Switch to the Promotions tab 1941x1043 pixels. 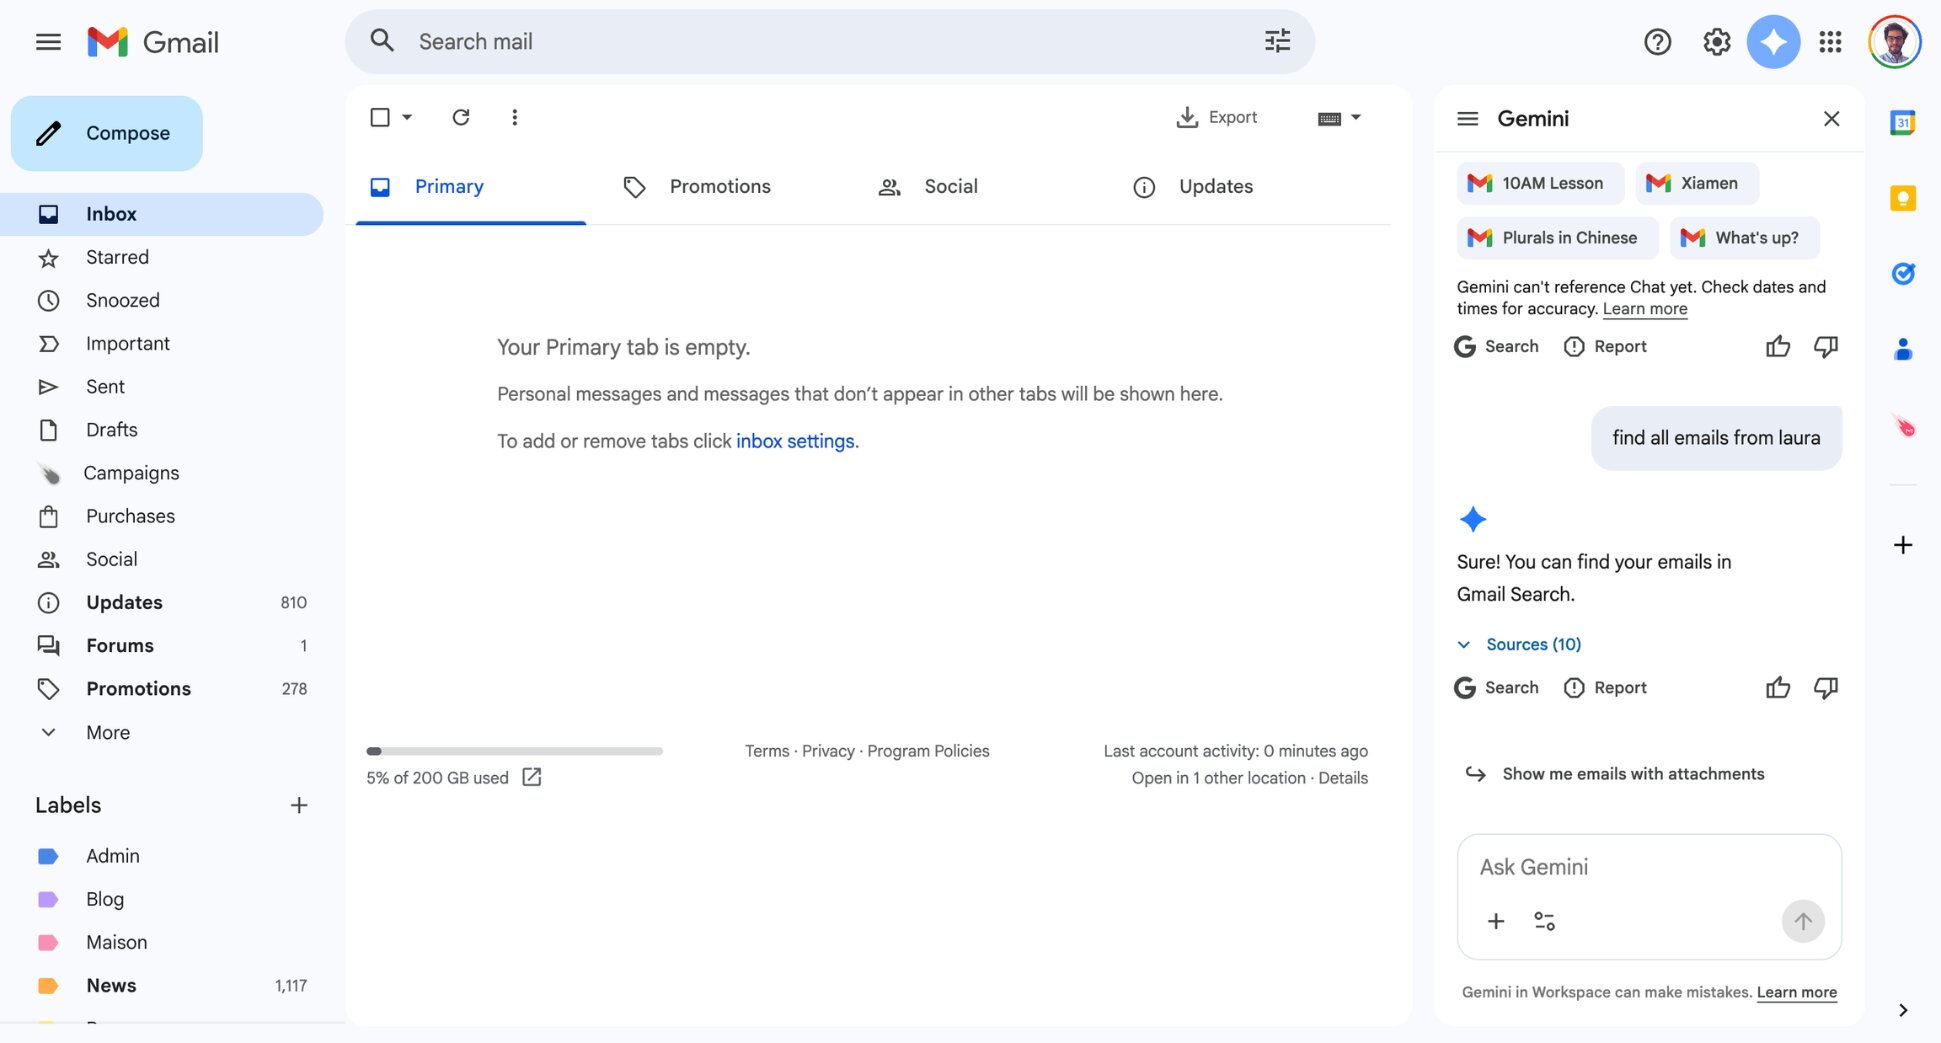click(720, 186)
